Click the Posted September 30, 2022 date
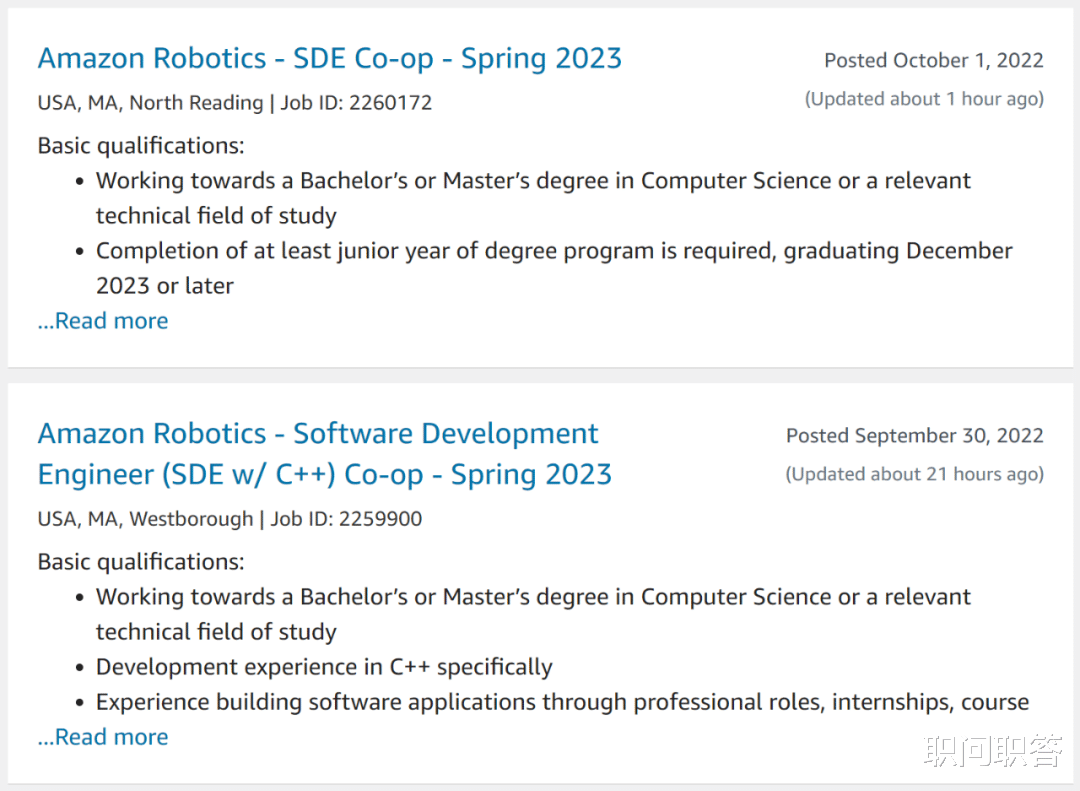The width and height of the screenshot is (1080, 791). pos(914,436)
